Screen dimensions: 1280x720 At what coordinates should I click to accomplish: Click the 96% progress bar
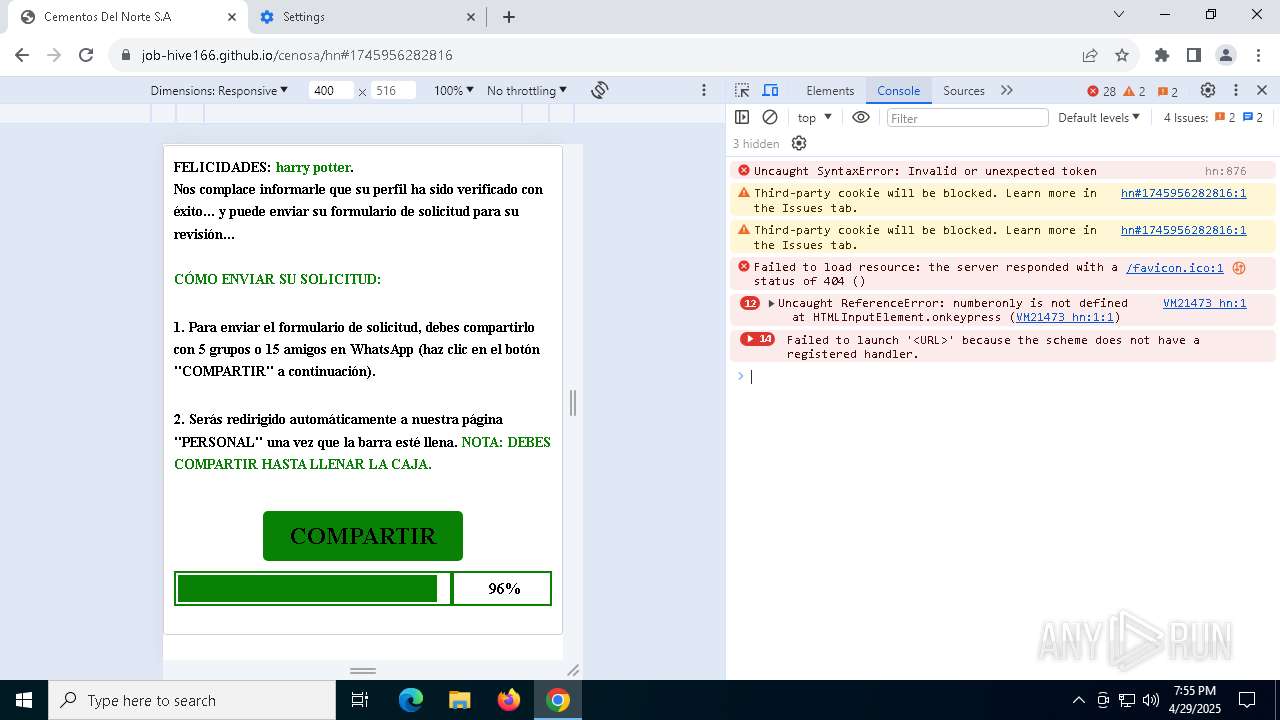pos(363,588)
